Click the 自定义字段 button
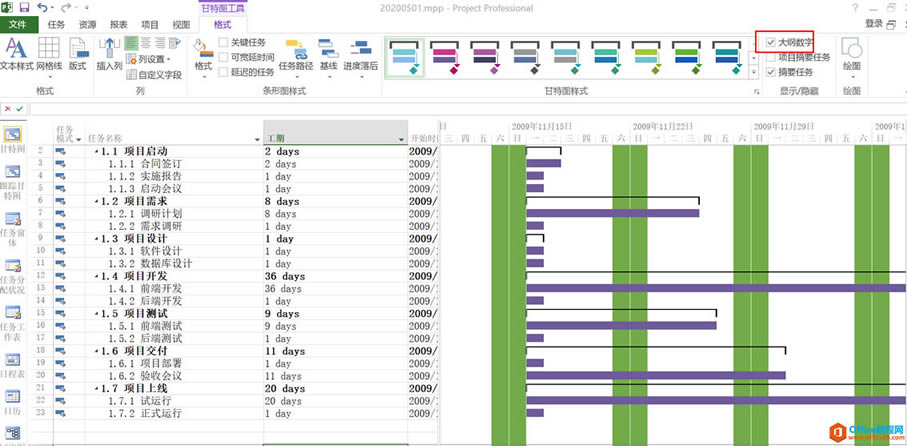The image size is (907, 446). (x=155, y=74)
